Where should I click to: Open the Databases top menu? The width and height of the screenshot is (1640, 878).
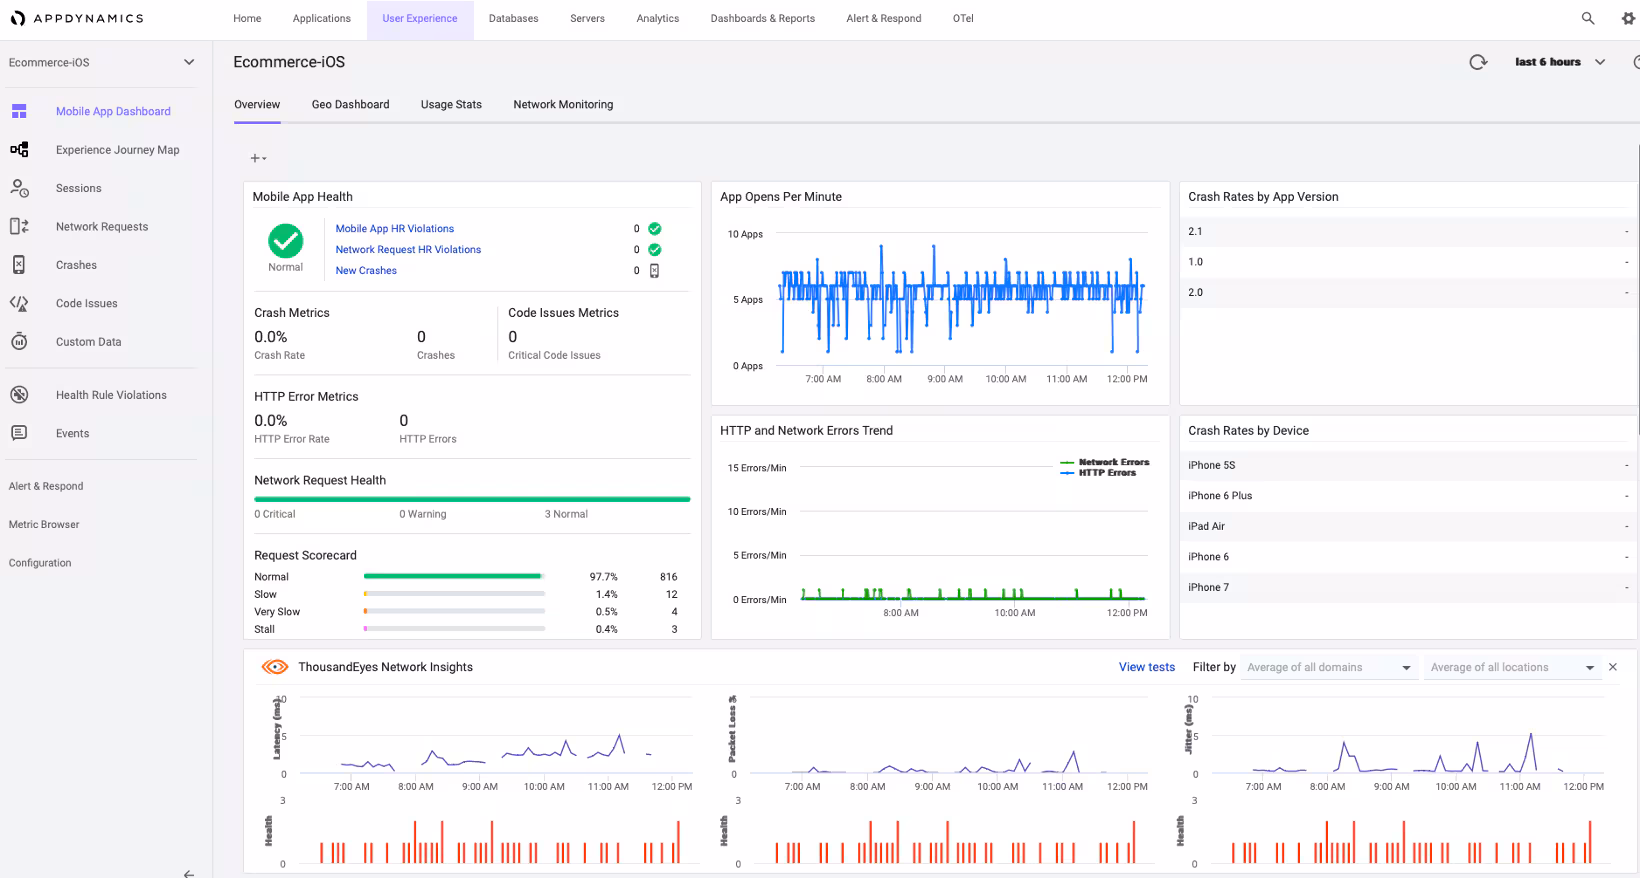tap(513, 19)
